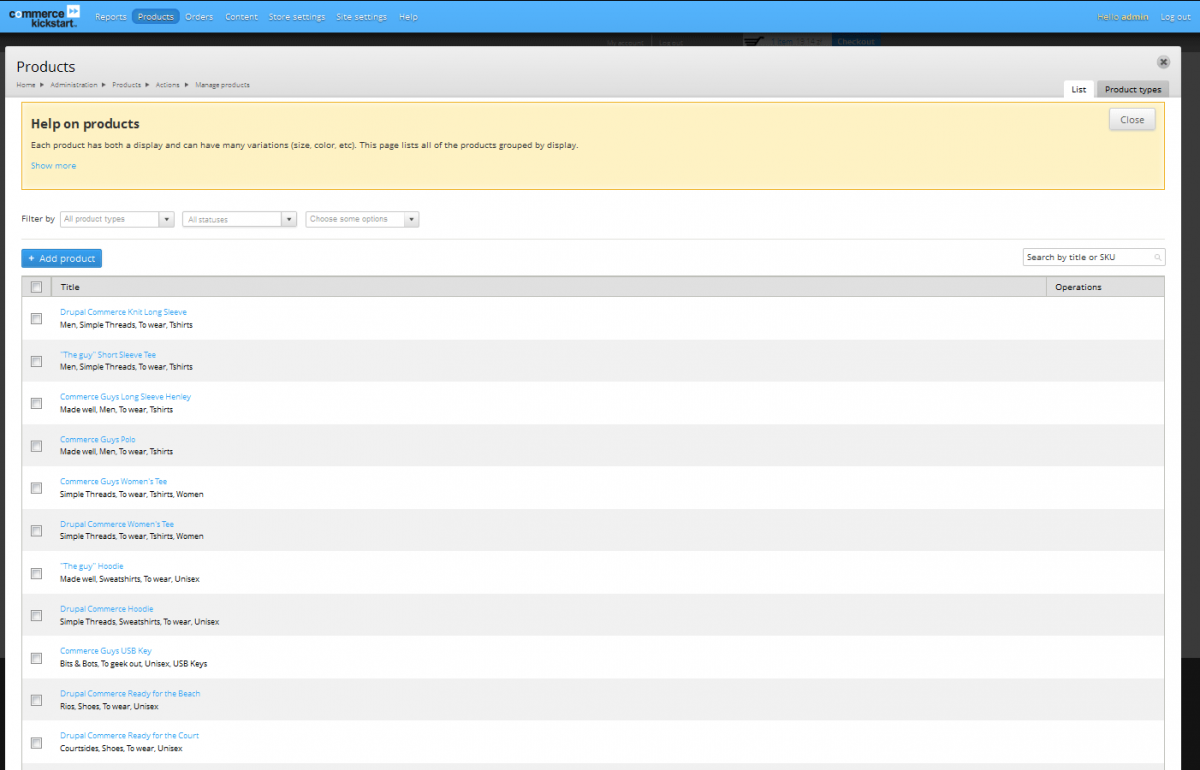Check Ready for the Beach row checkbox
The width and height of the screenshot is (1200, 770).
coord(37,700)
